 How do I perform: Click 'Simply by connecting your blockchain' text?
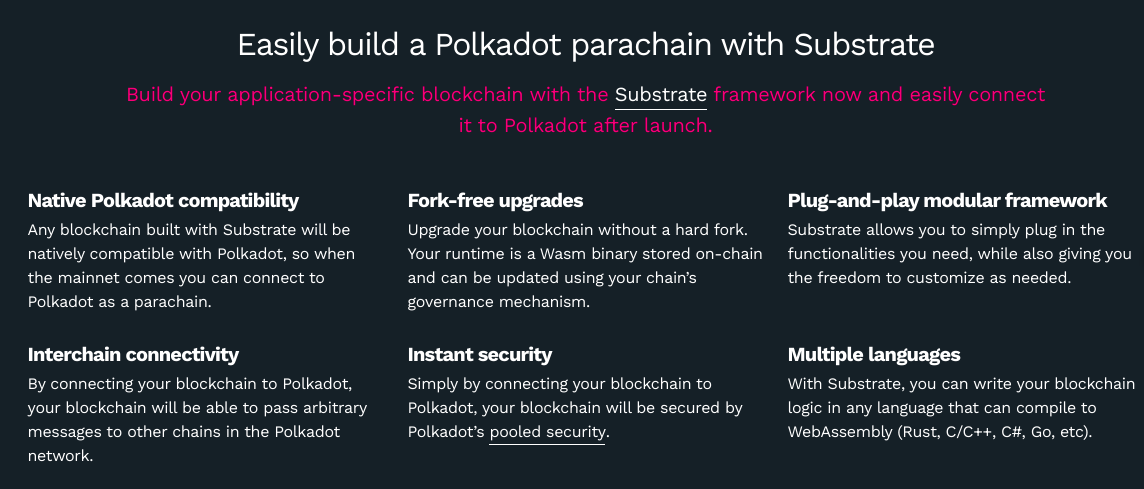coord(560,383)
